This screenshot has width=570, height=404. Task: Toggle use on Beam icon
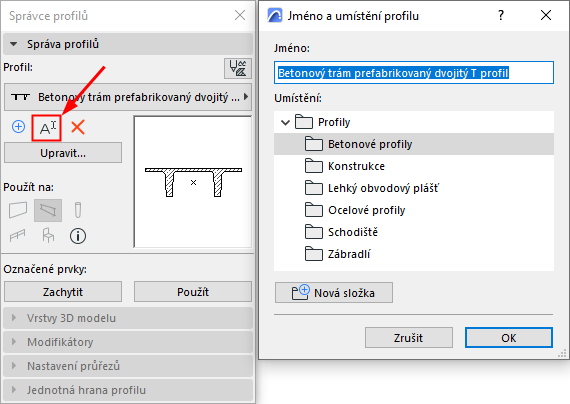[48, 210]
